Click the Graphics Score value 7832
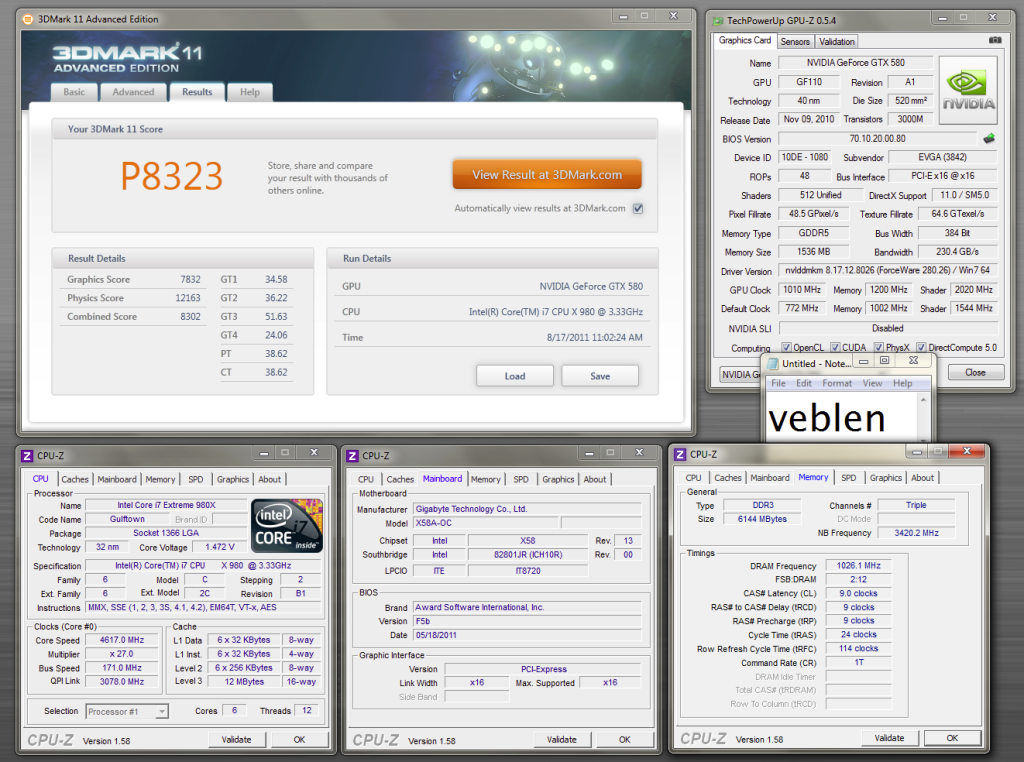 pyautogui.click(x=190, y=279)
